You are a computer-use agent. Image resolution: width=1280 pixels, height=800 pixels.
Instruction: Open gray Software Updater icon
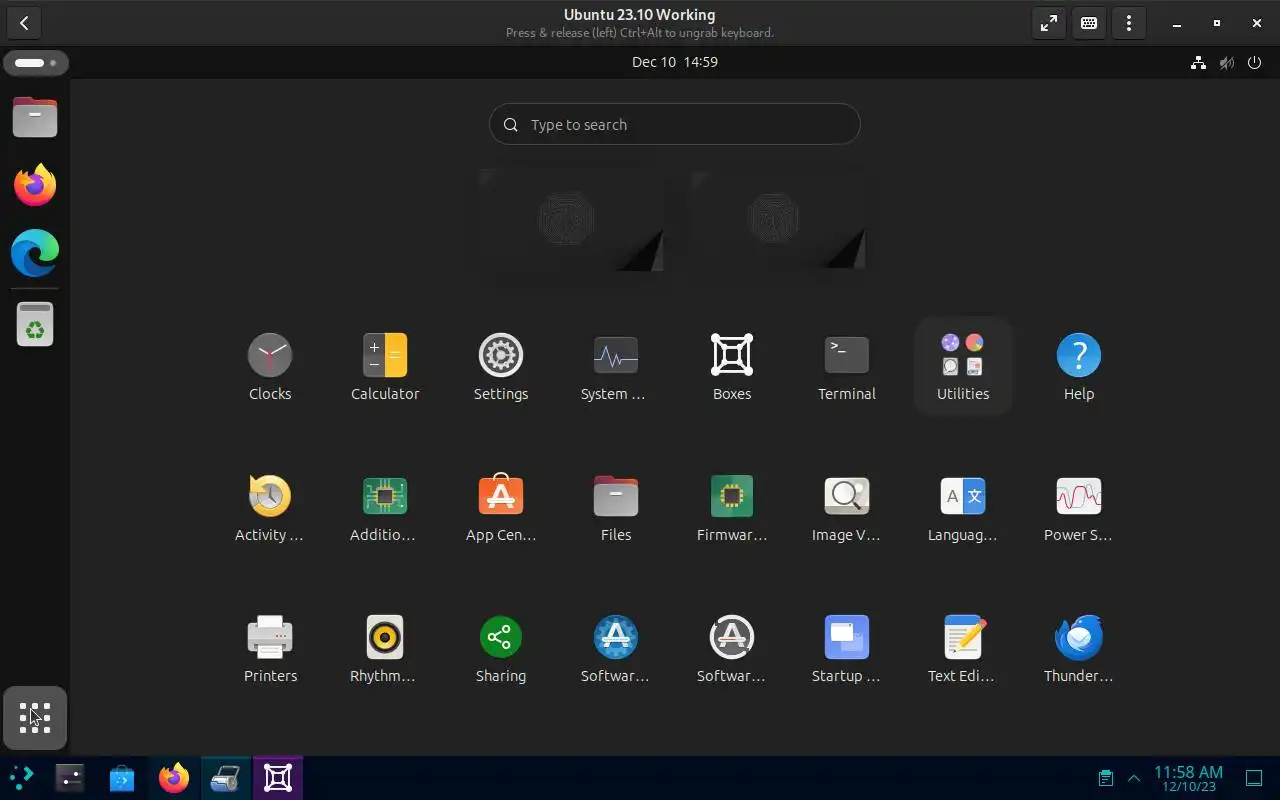point(732,649)
